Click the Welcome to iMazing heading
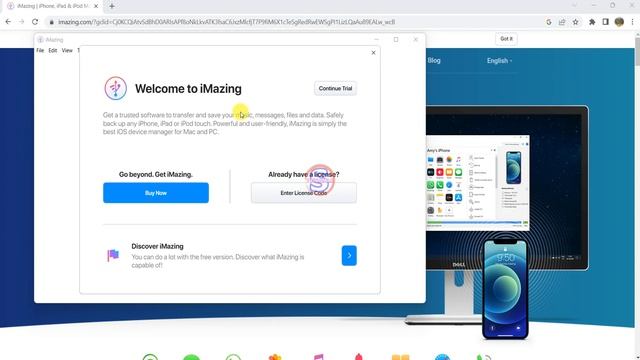Image resolution: width=640 pixels, height=360 pixels. coord(188,89)
